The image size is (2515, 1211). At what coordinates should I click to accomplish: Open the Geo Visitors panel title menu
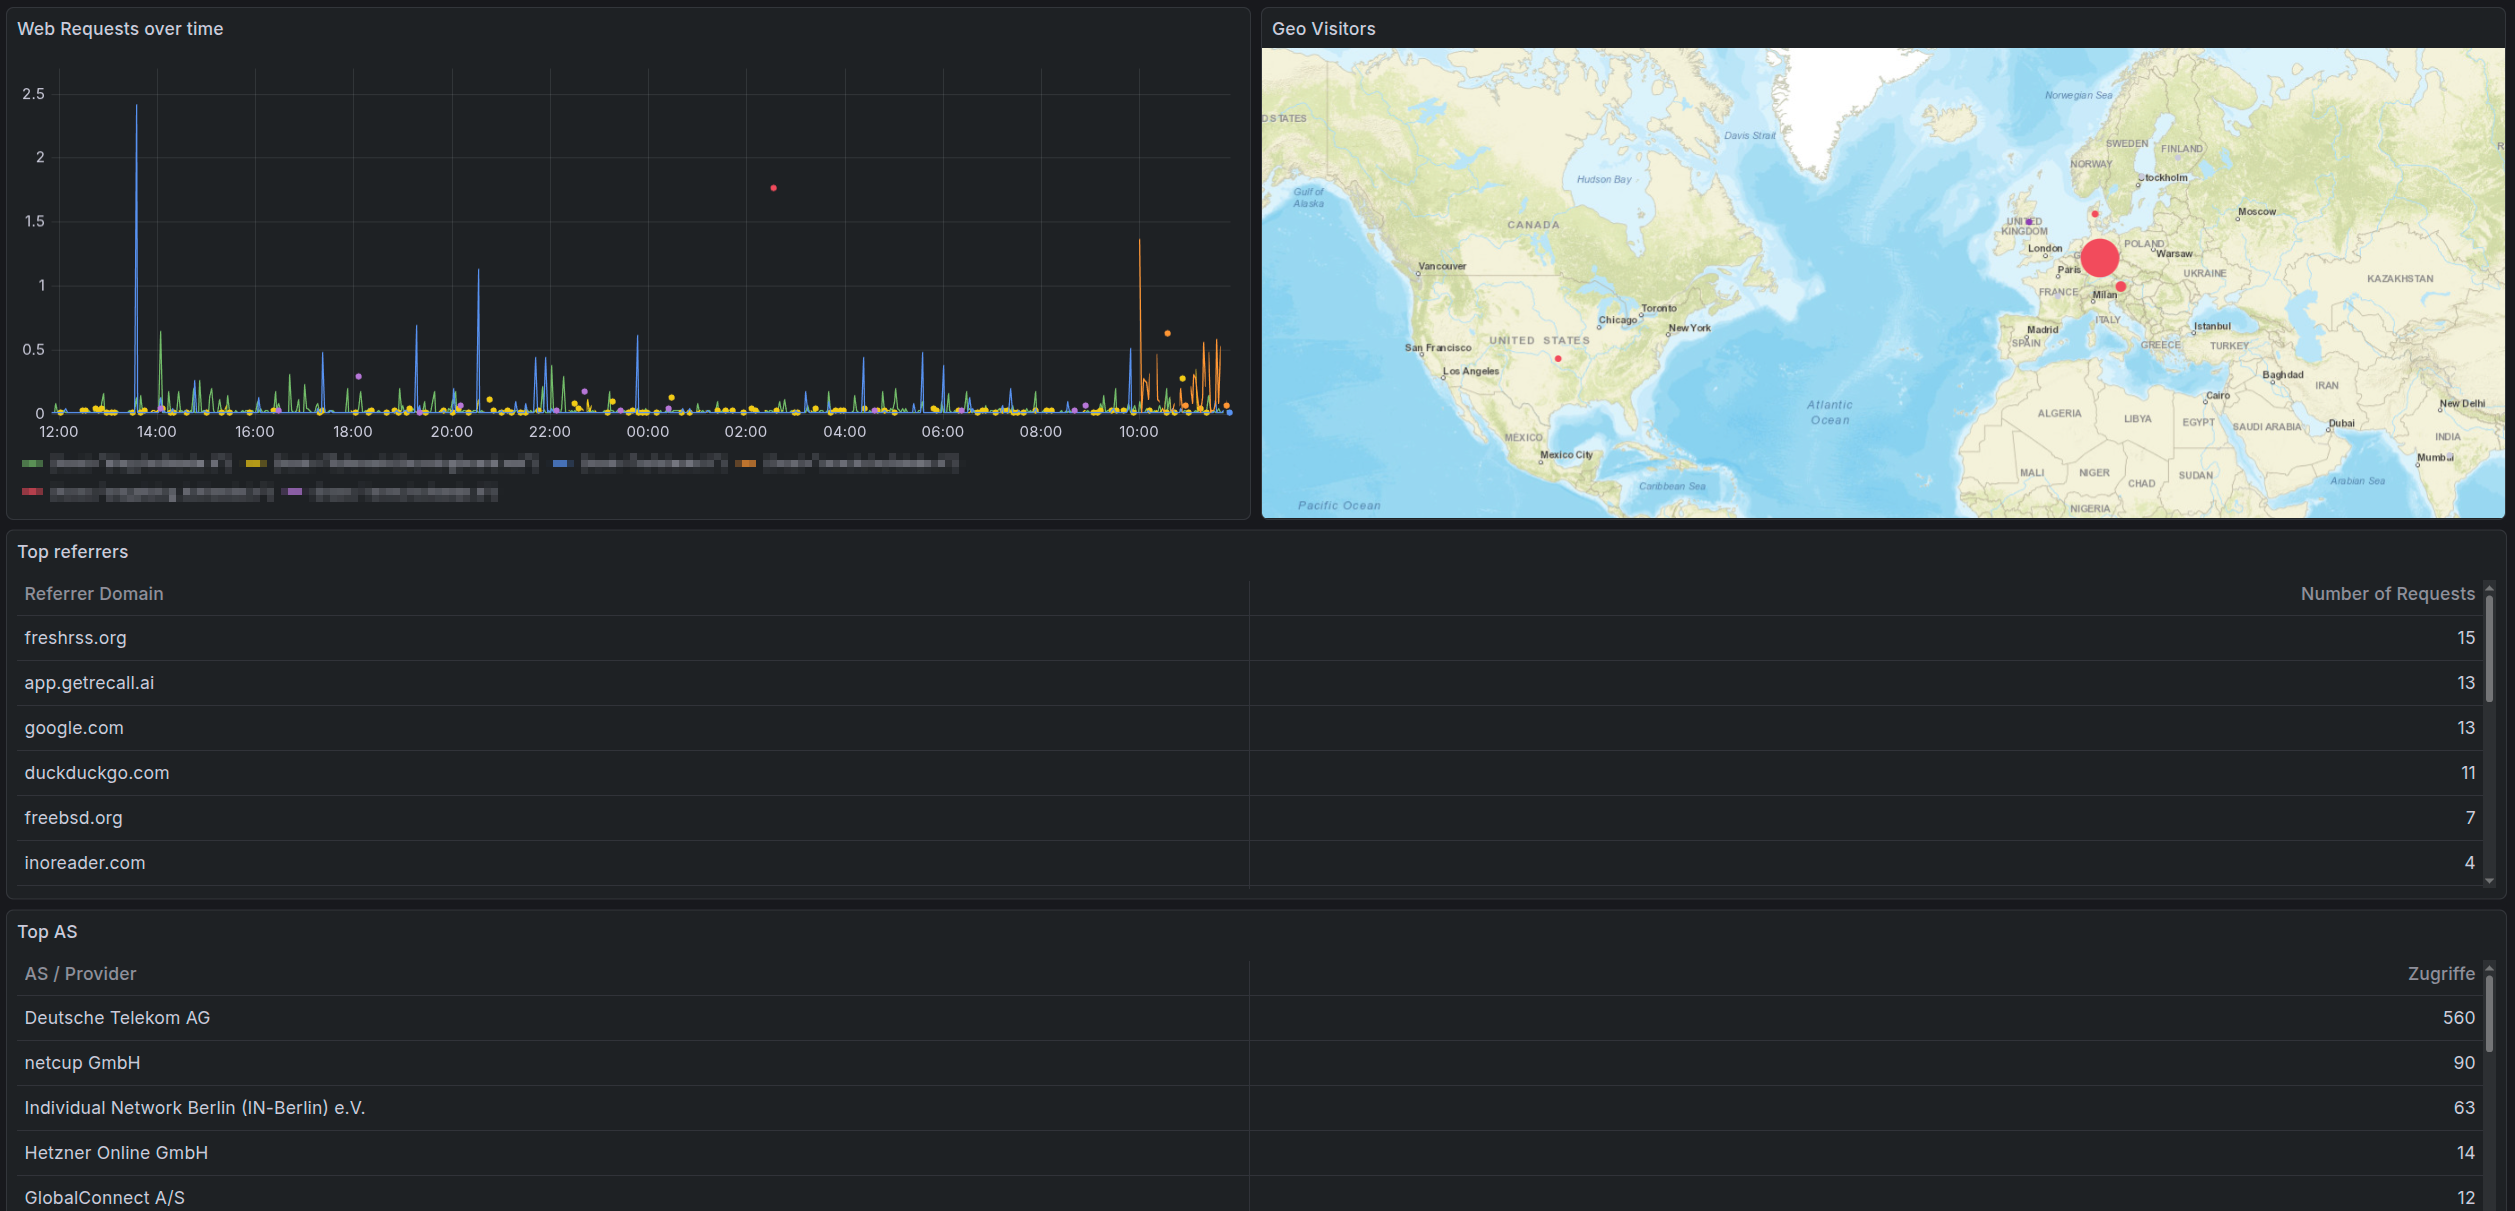tap(1323, 29)
